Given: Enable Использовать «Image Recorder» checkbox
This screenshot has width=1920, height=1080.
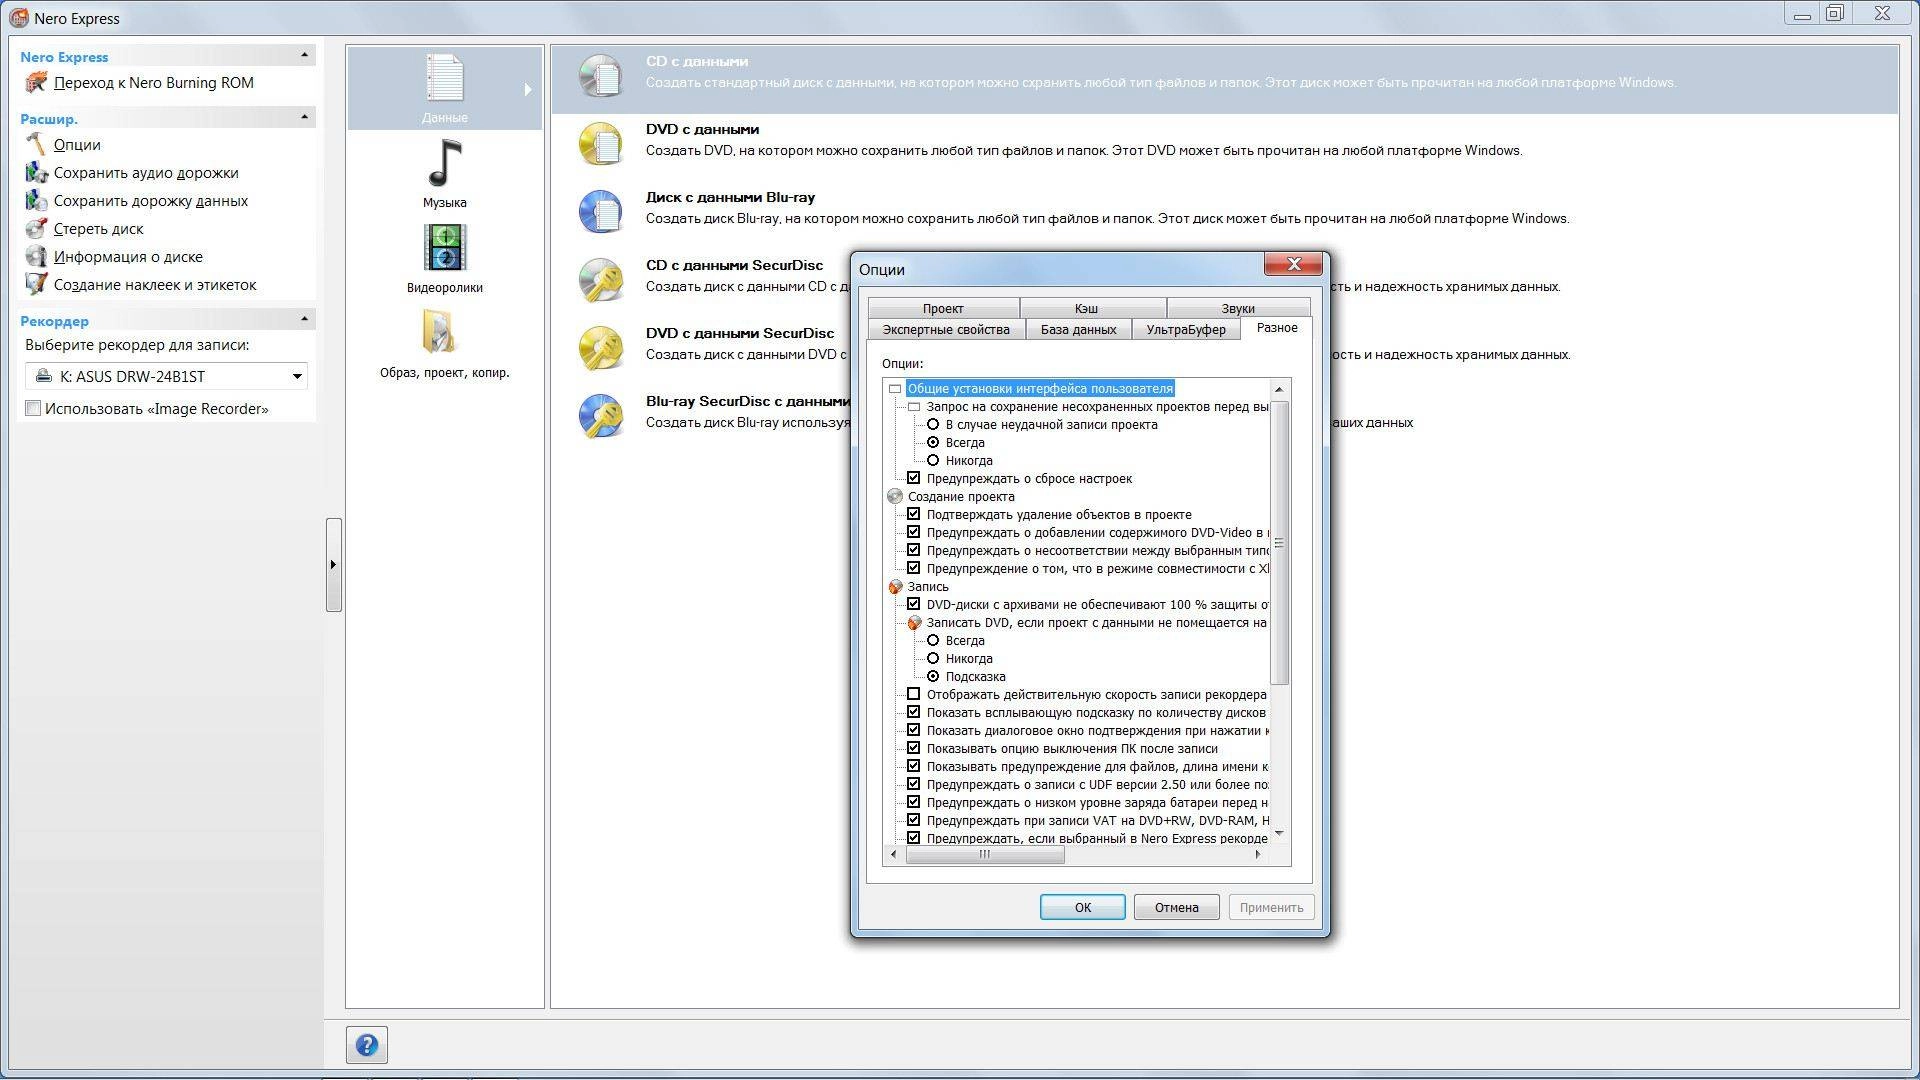Looking at the screenshot, I should click(33, 408).
